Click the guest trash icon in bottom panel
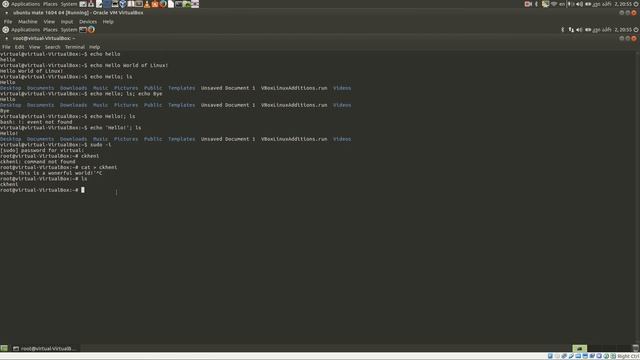Image resolution: width=640 pixels, height=360 pixels. click(x=636, y=348)
